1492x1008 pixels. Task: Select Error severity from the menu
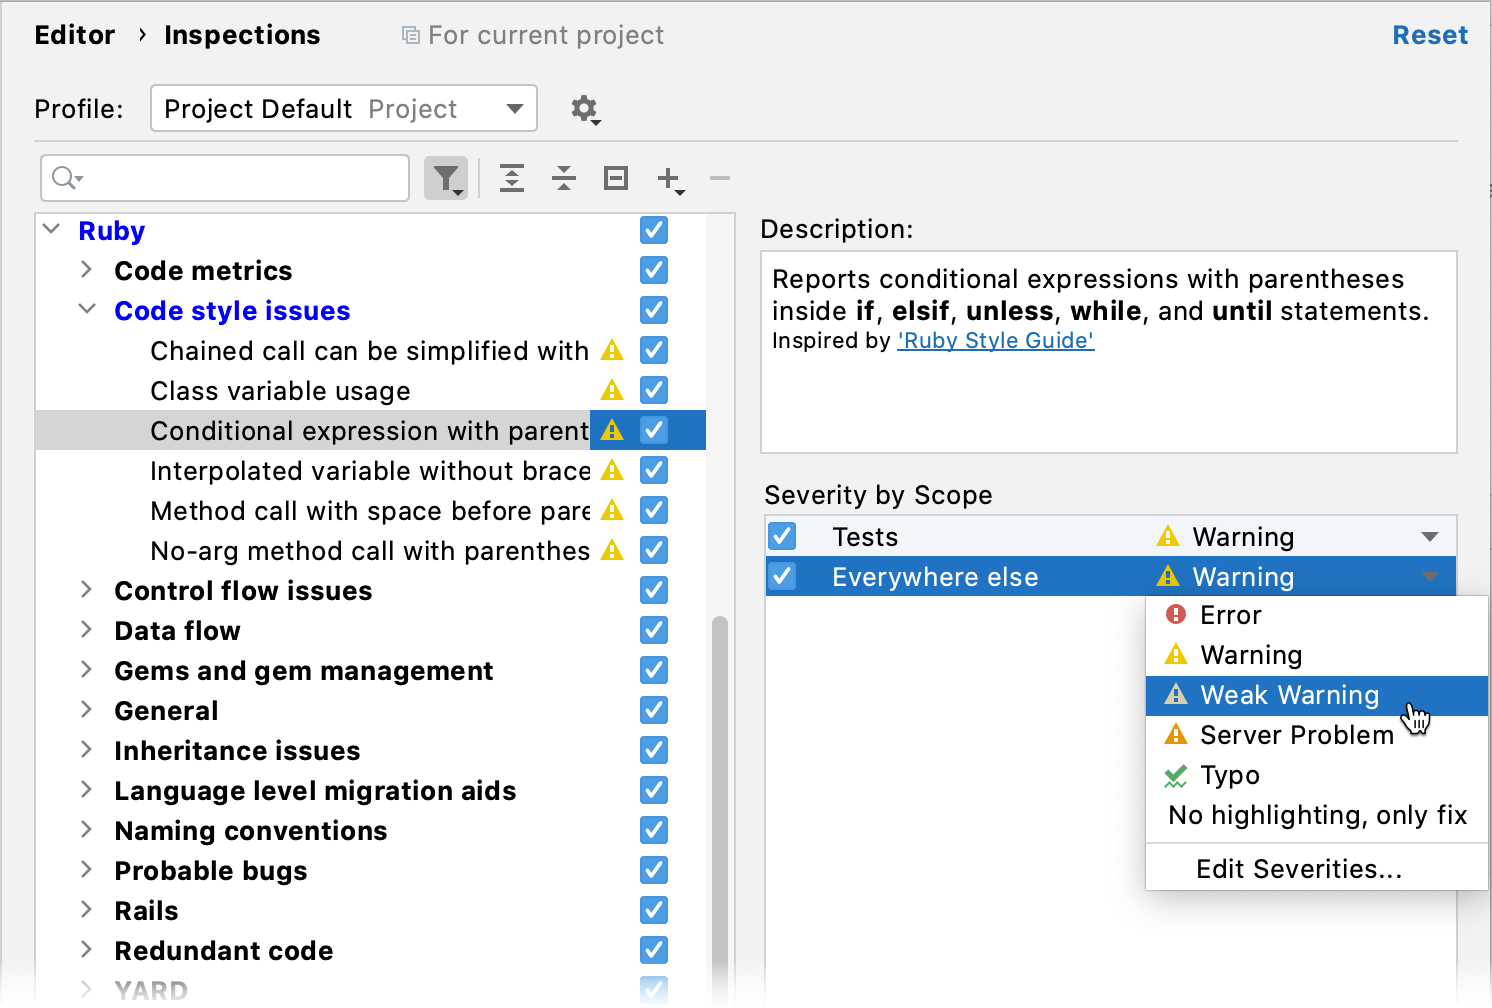[1316, 615]
